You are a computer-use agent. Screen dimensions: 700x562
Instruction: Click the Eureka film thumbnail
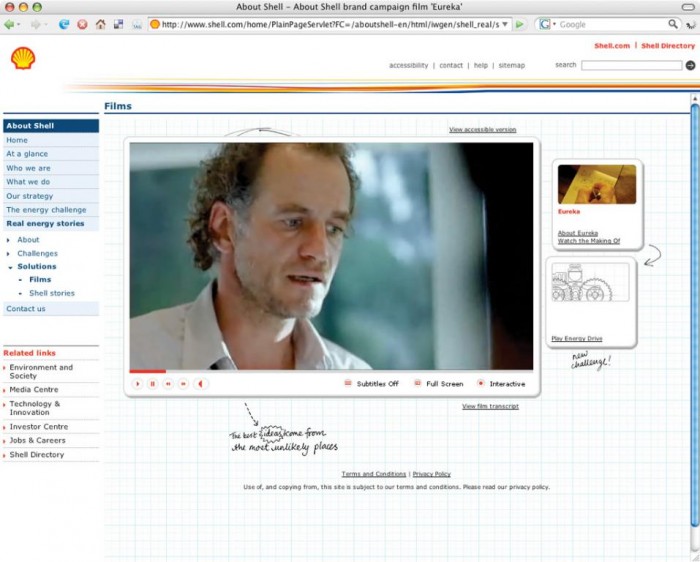coord(597,184)
